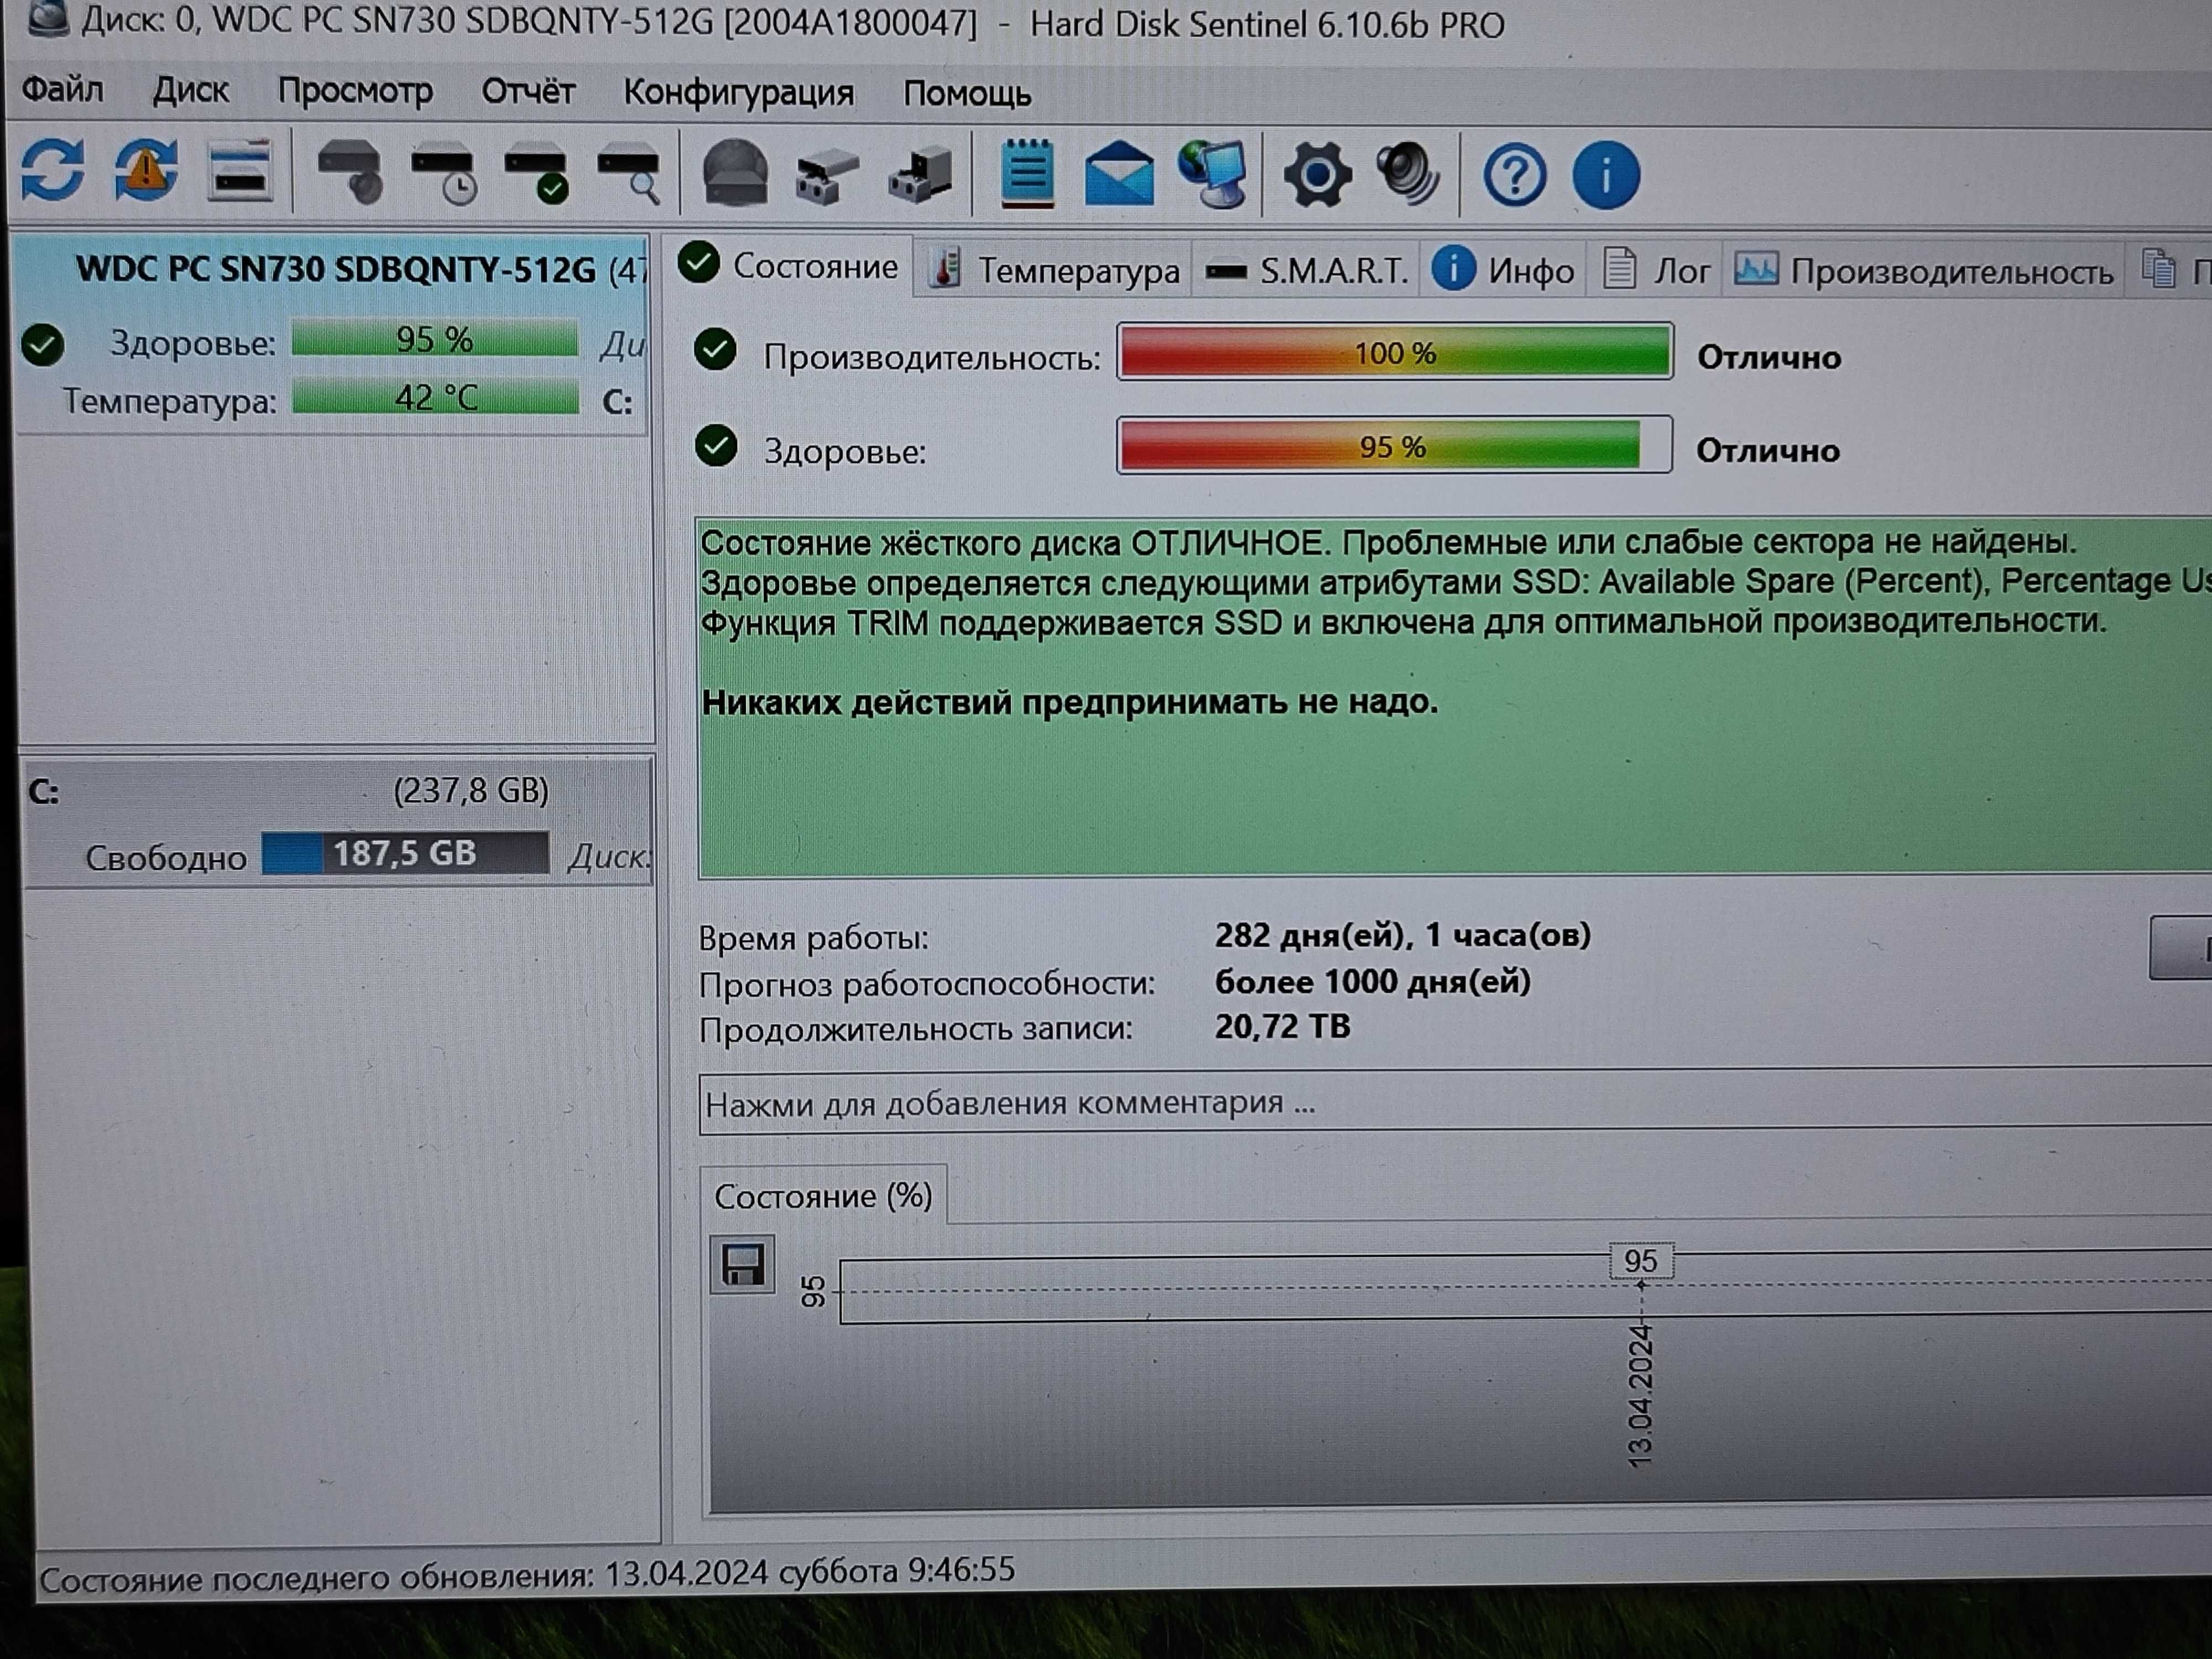
Task: Save the chart using the floppy disk icon
Action: (742, 1265)
